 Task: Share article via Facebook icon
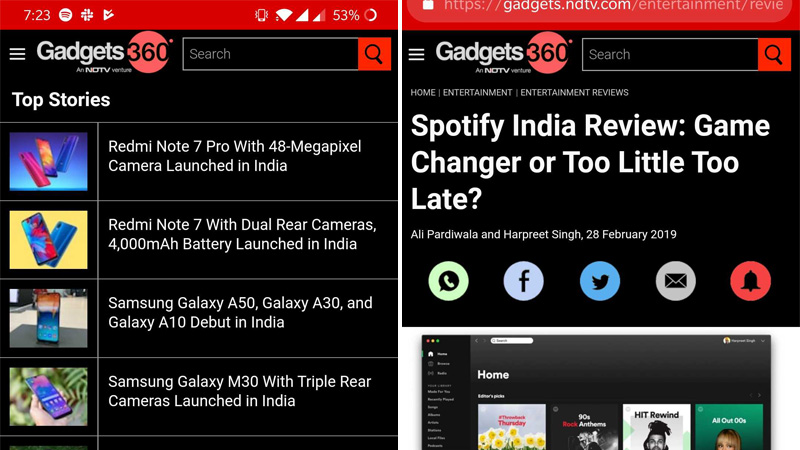pyautogui.click(x=523, y=281)
